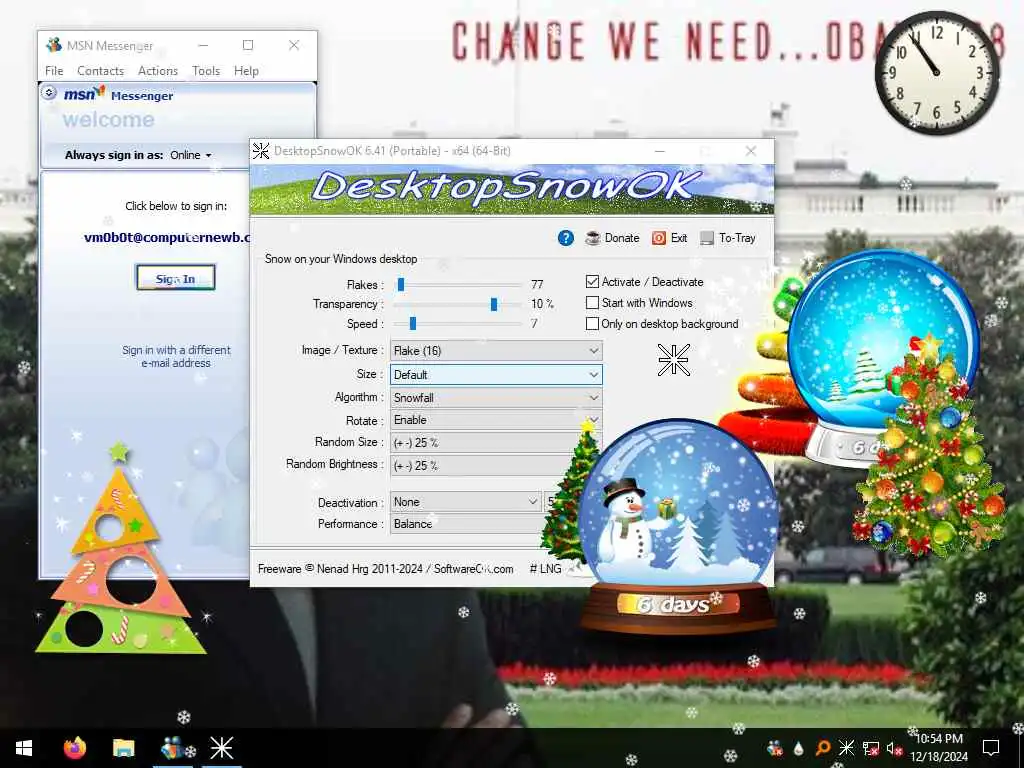Adjust the Speed slider handle

(413, 323)
